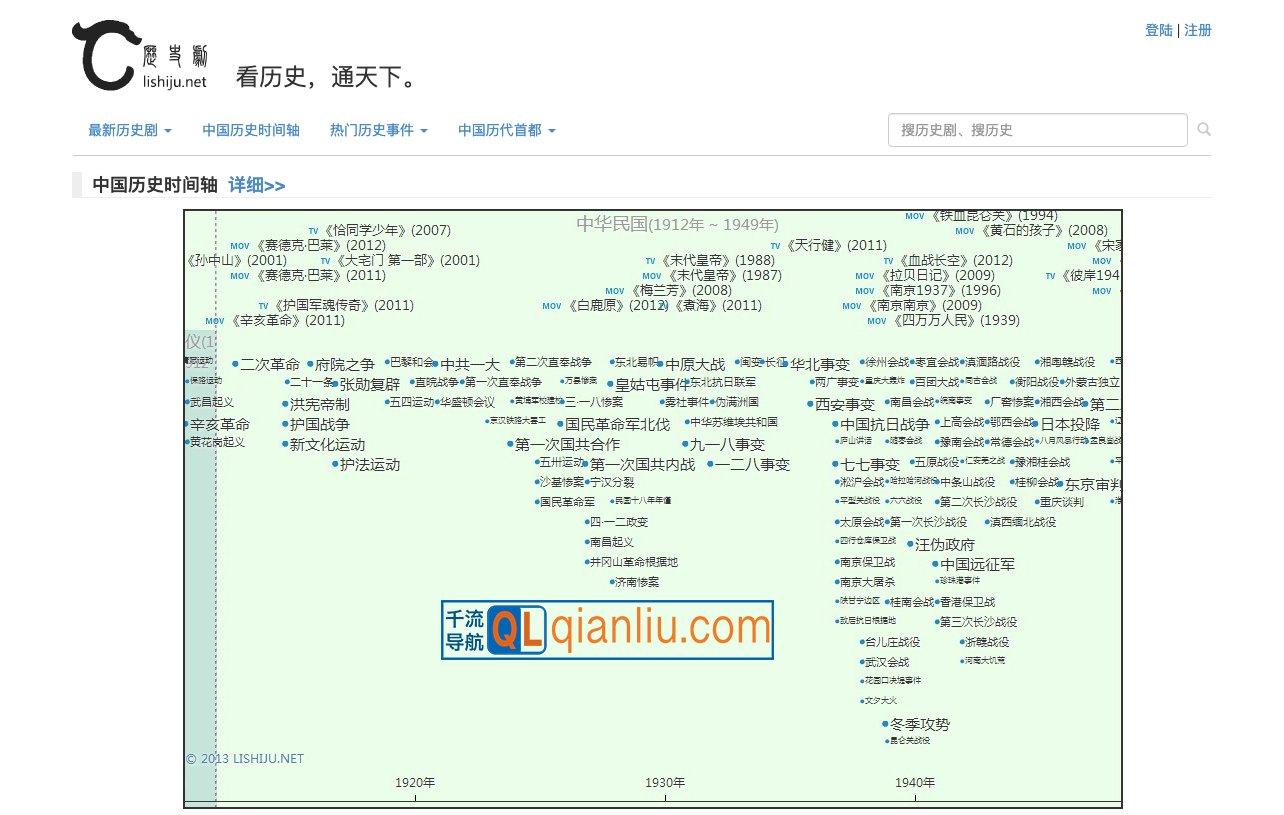Click the lishiju.net logo
The height and width of the screenshot is (815, 1284).
tap(140, 55)
